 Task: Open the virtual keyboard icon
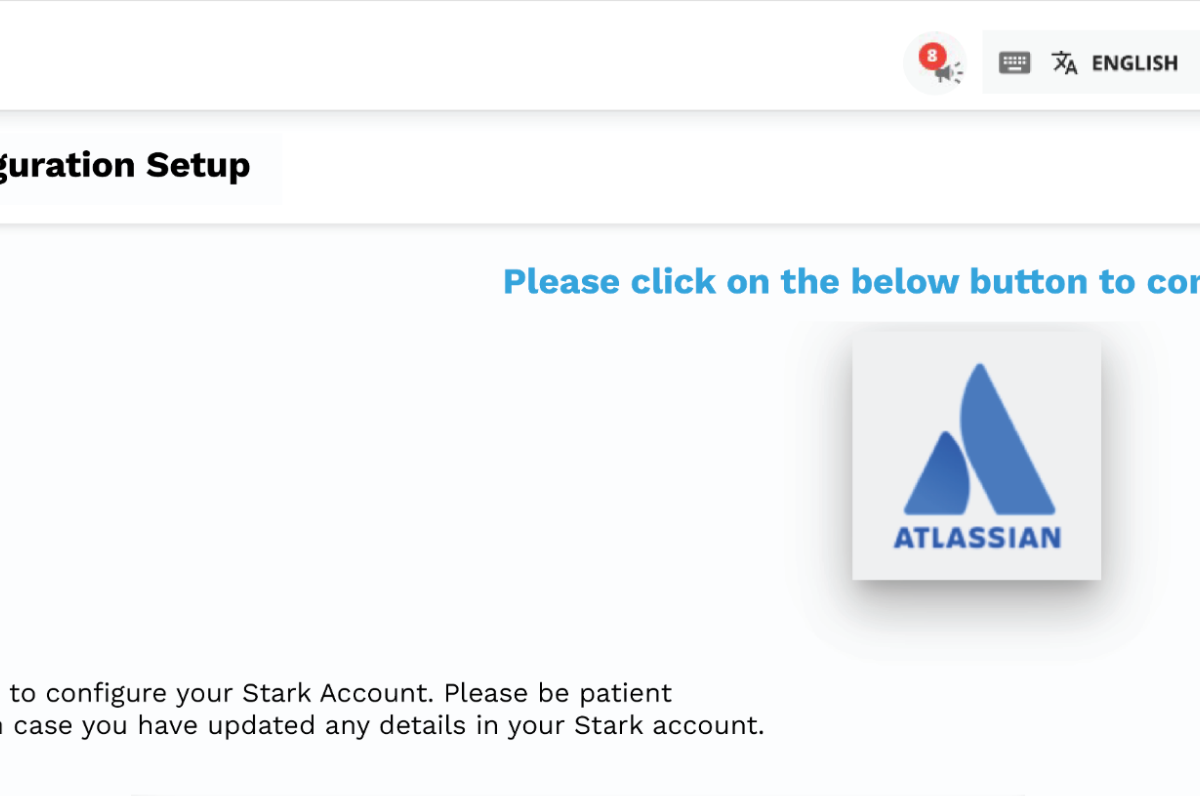tap(1014, 63)
